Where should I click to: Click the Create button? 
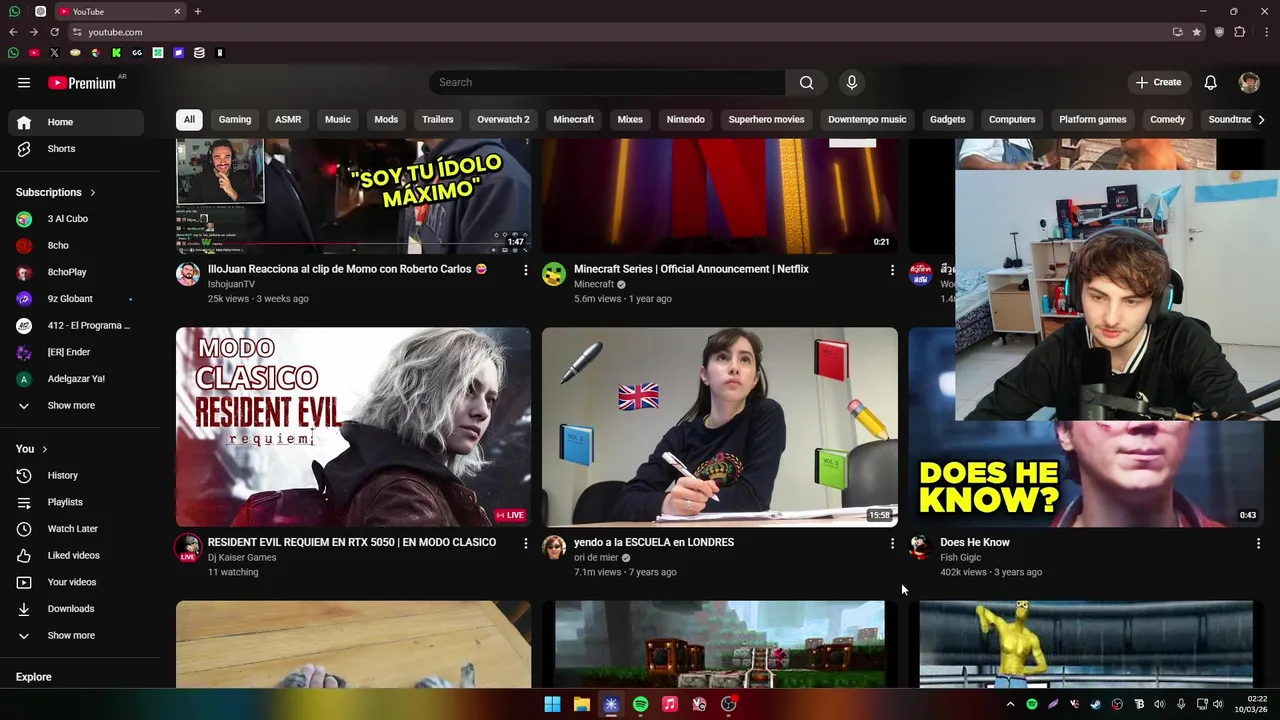coord(1158,82)
